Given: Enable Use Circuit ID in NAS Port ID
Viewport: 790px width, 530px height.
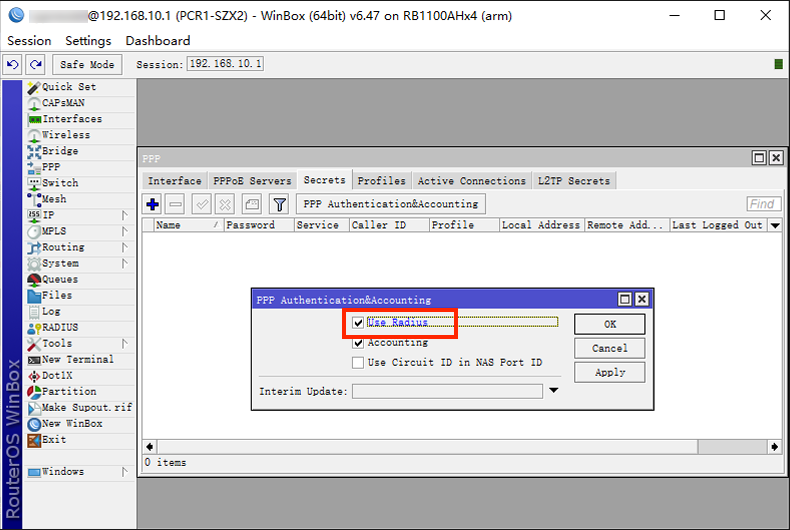Looking at the screenshot, I should click(358, 363).
